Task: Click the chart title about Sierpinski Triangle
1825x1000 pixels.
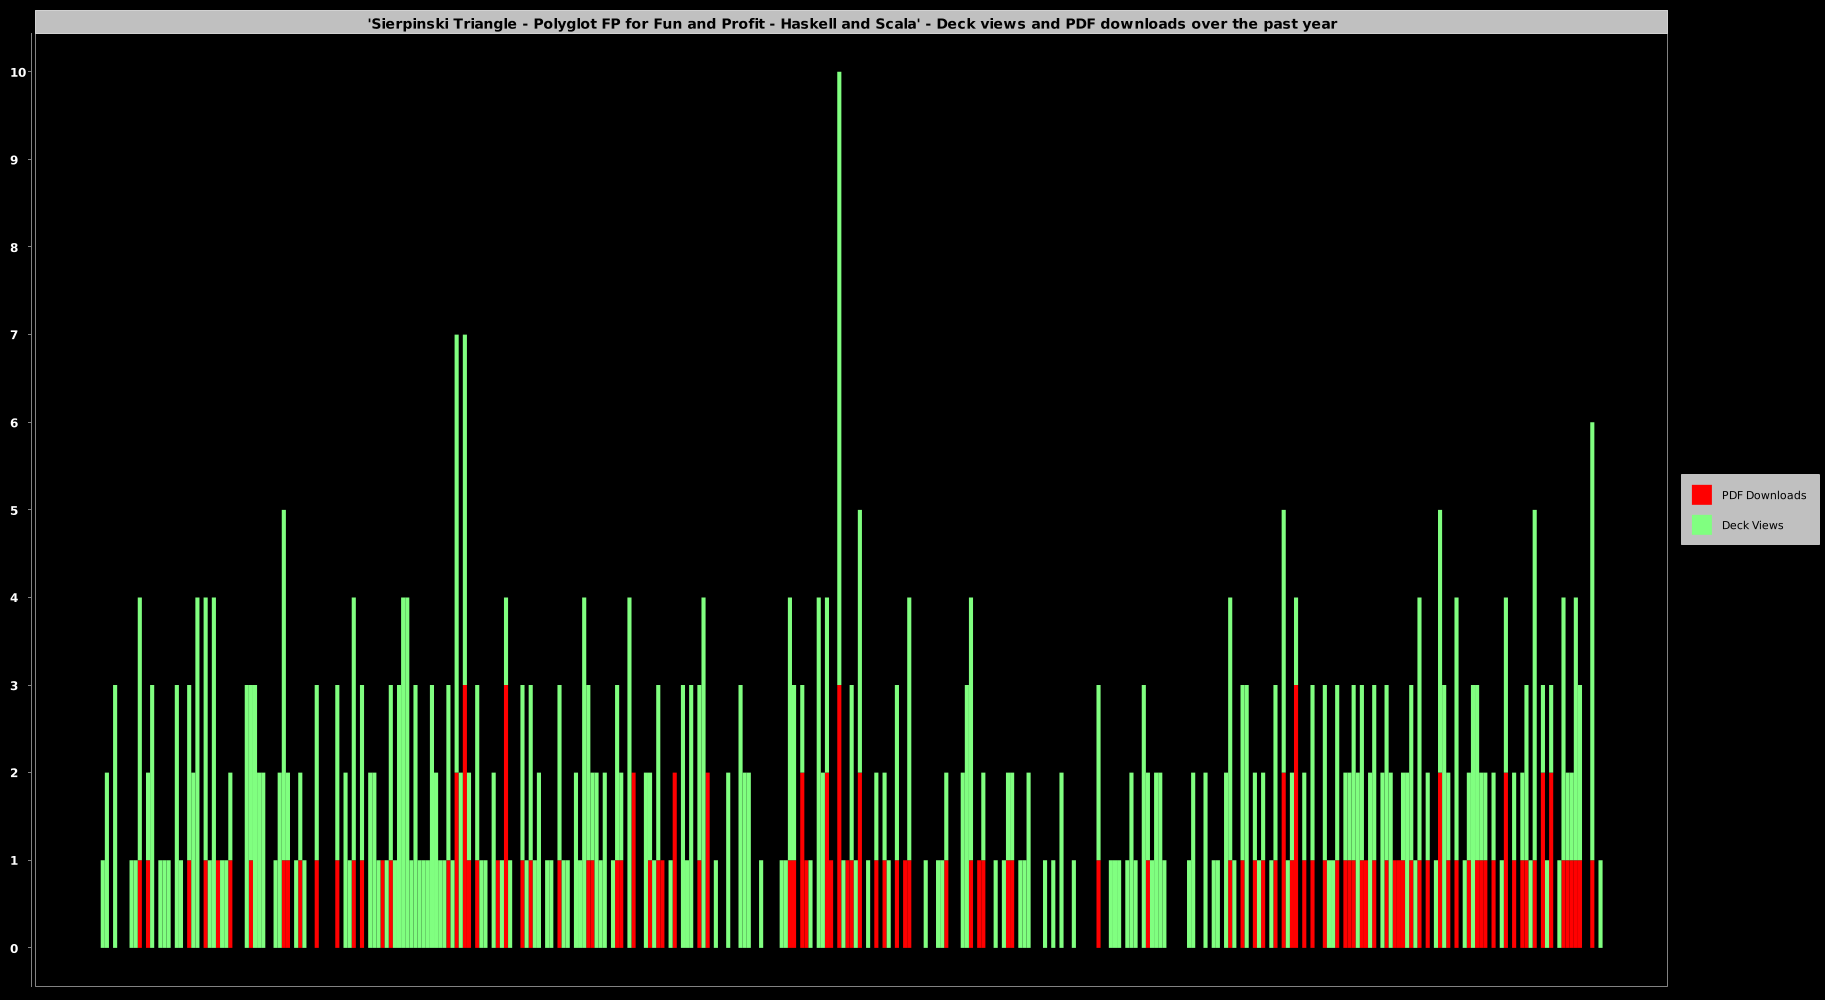Action: tap(852, 23)
